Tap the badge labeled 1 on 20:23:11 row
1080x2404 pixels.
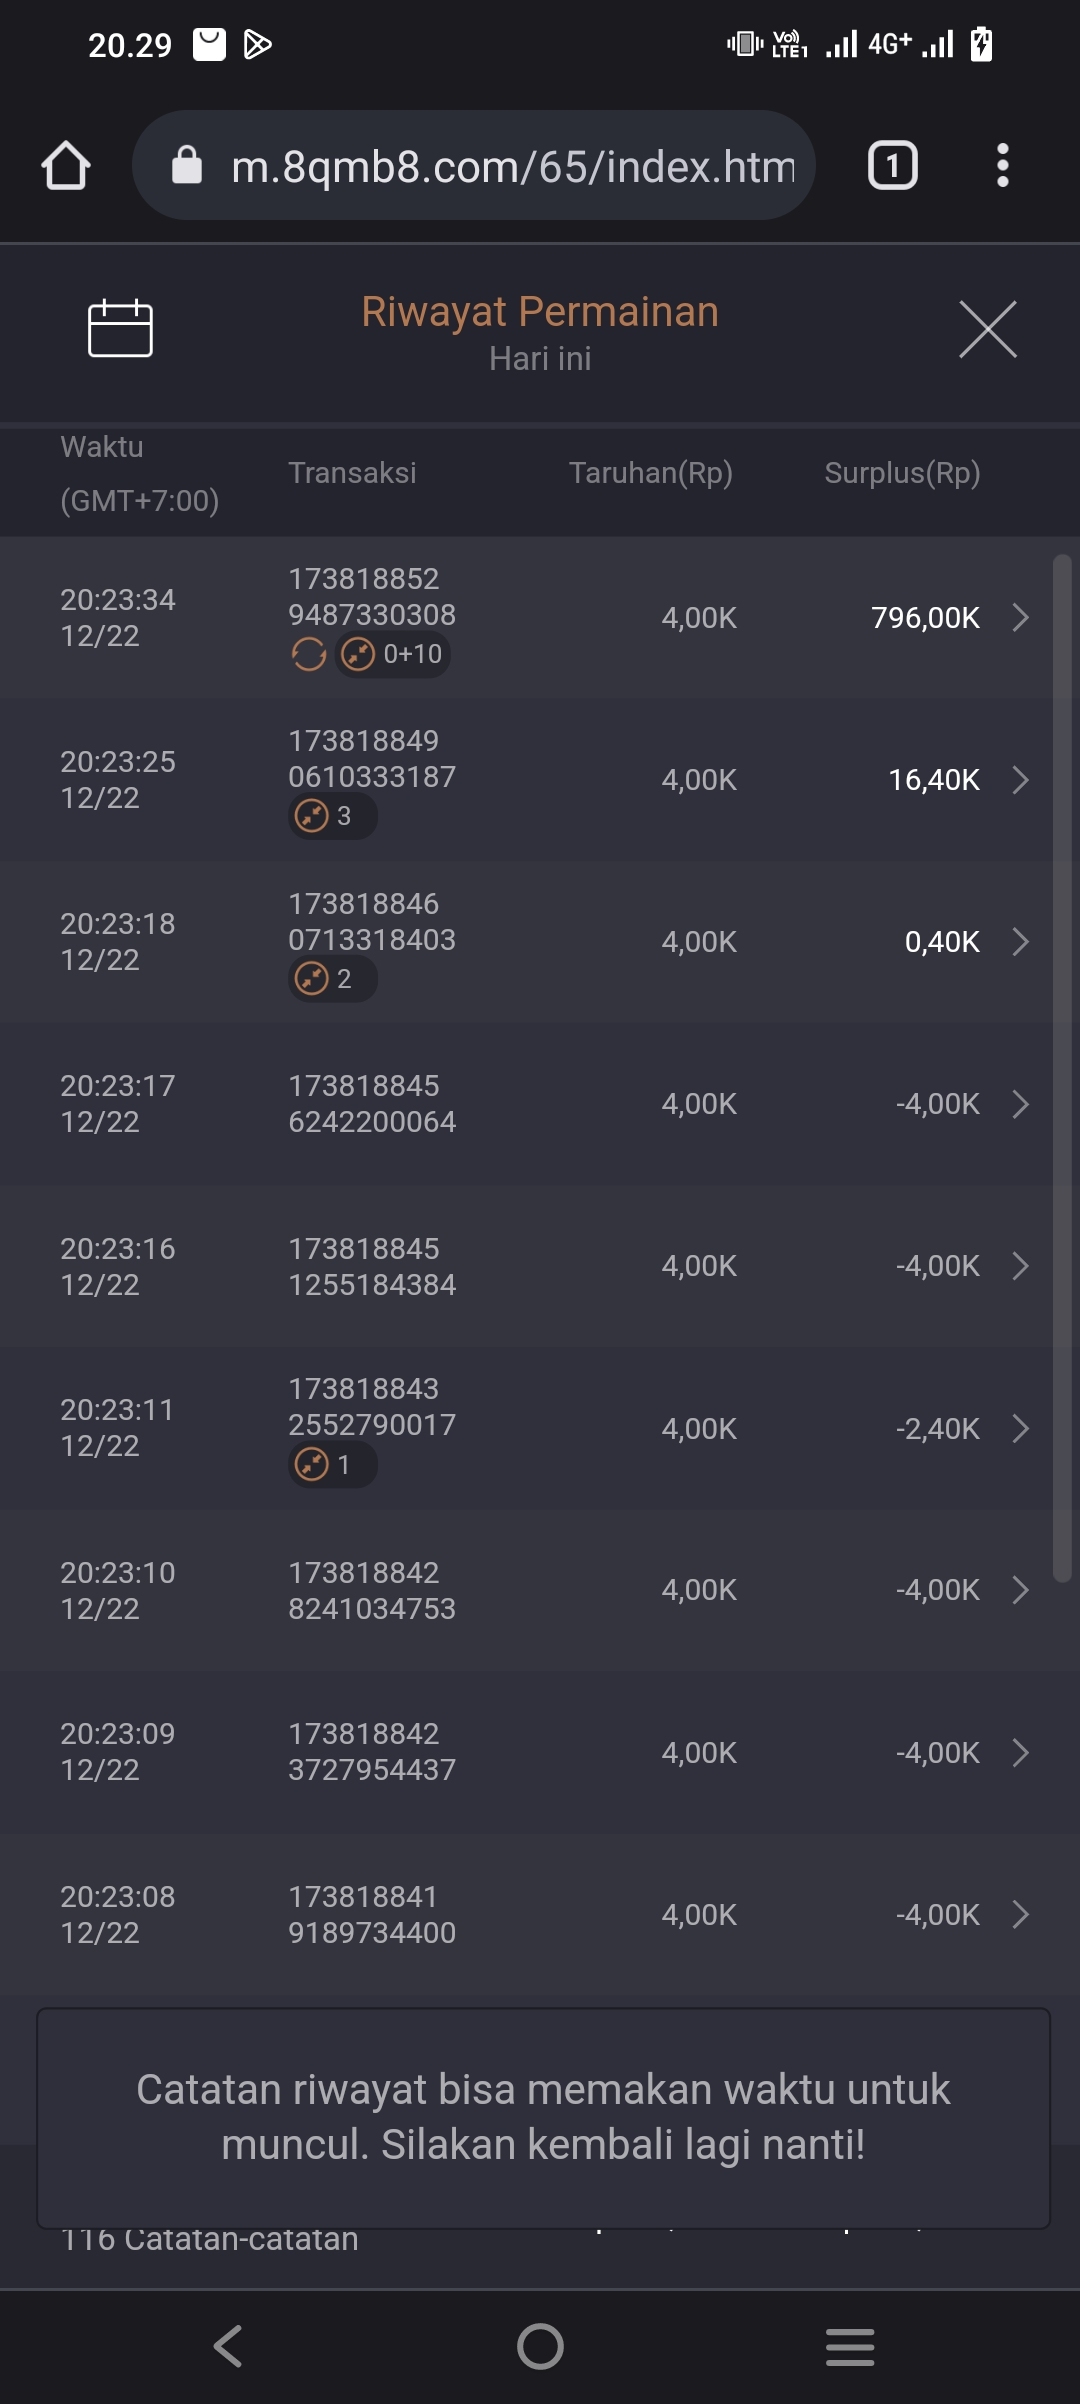tap(332, 1465)
